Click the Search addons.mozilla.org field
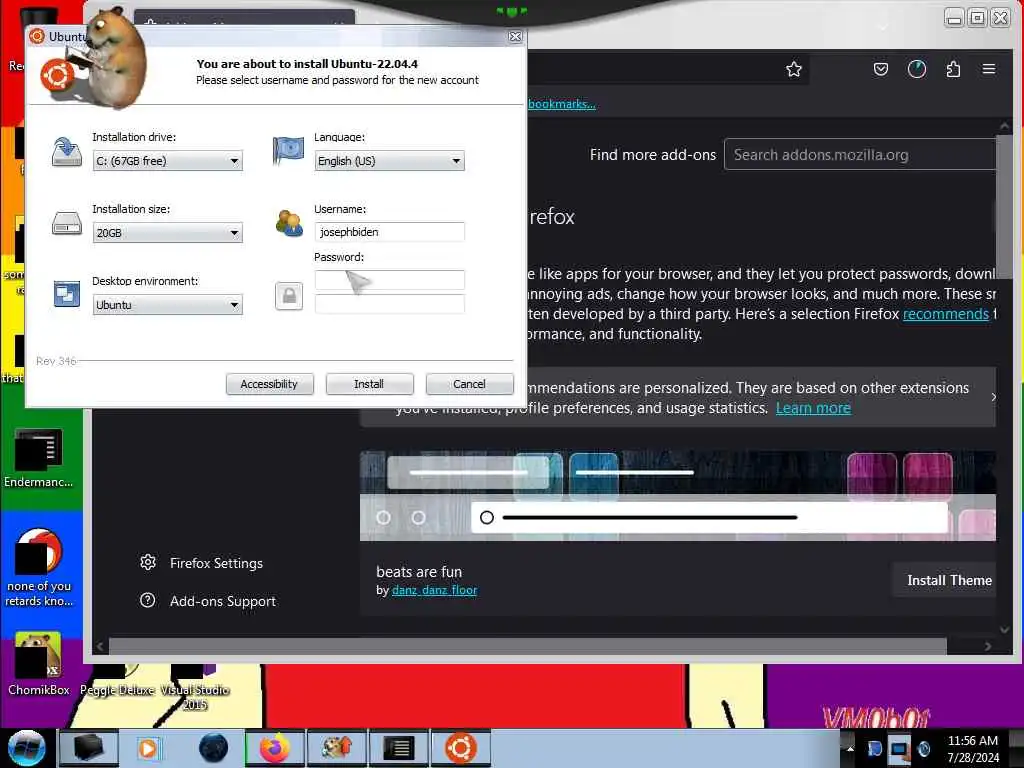1024x768 pixels. tap(860, 155)
